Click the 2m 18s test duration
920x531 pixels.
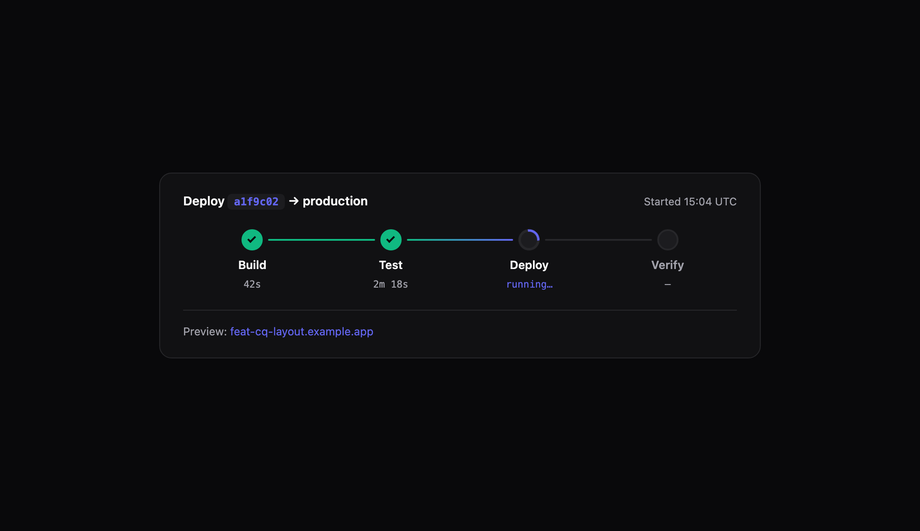390,284
